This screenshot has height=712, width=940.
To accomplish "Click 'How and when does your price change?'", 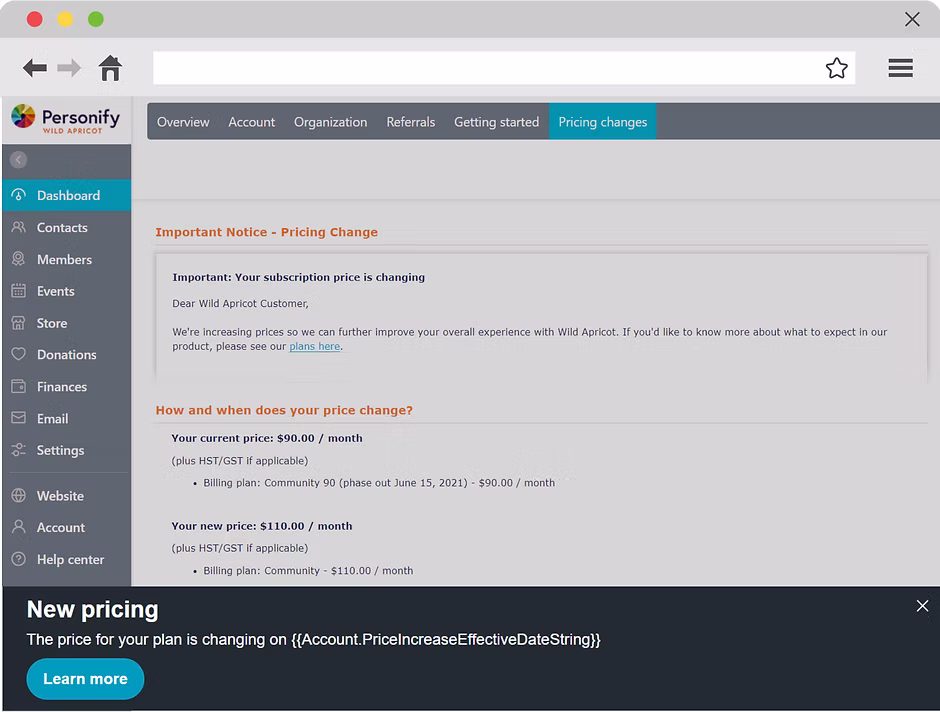I will (x=284, y=410).
